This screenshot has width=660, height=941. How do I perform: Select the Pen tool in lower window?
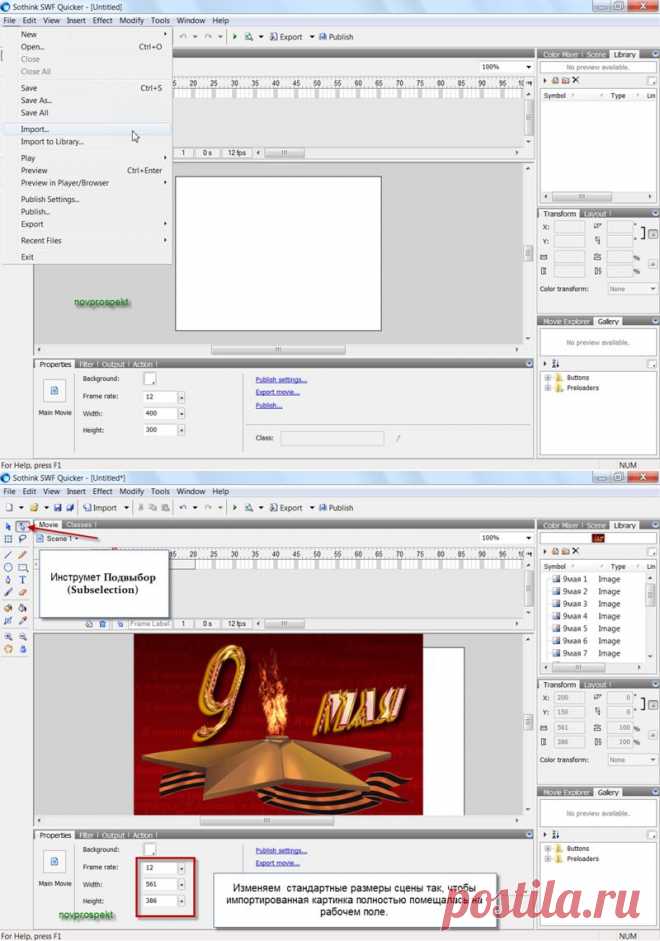click(x=8, y=580)
